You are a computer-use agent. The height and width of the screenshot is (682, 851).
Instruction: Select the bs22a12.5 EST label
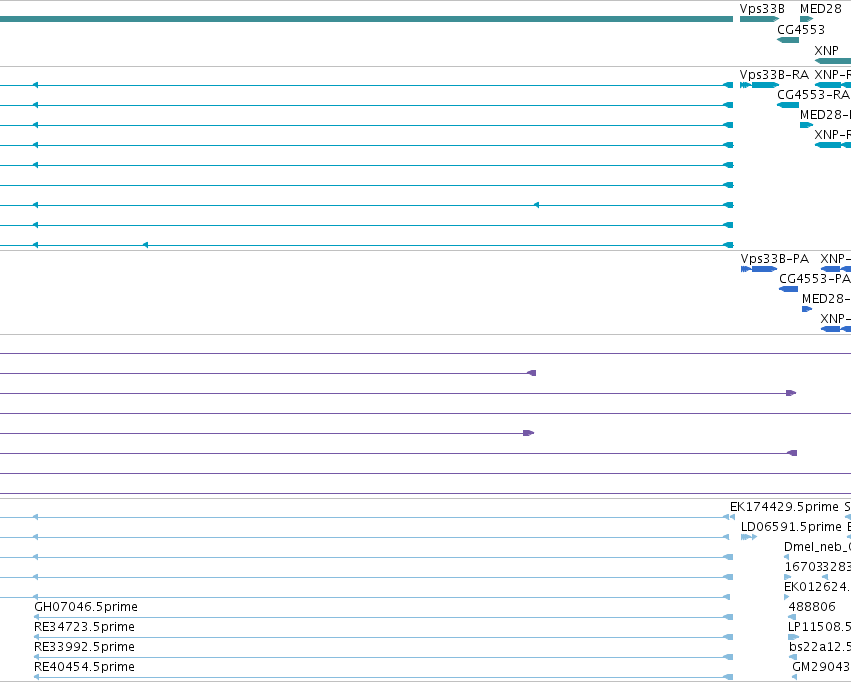(x=820, y=647)
